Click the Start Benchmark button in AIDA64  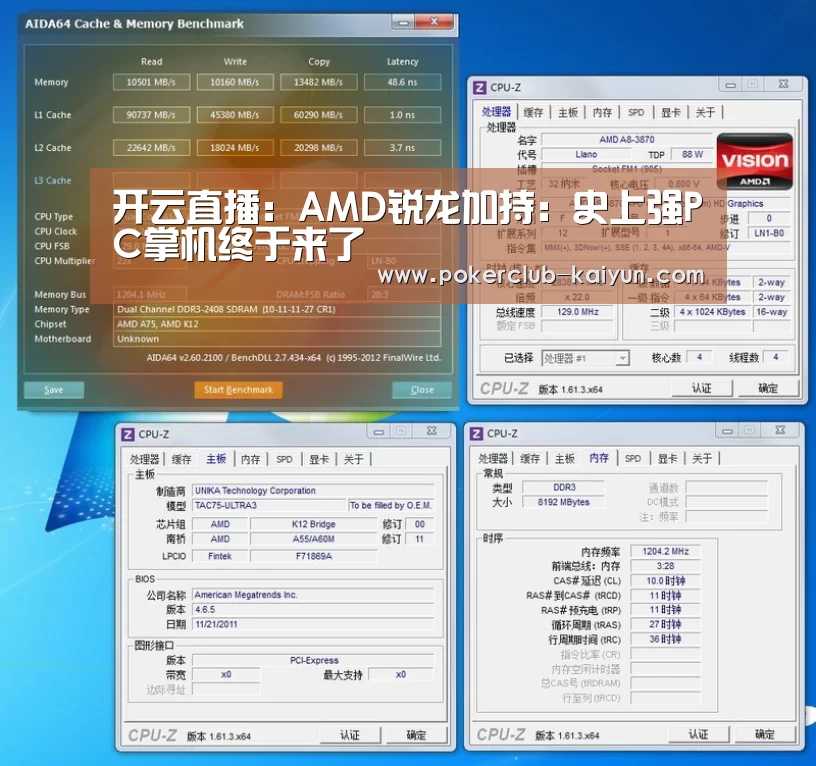[238, 390]
